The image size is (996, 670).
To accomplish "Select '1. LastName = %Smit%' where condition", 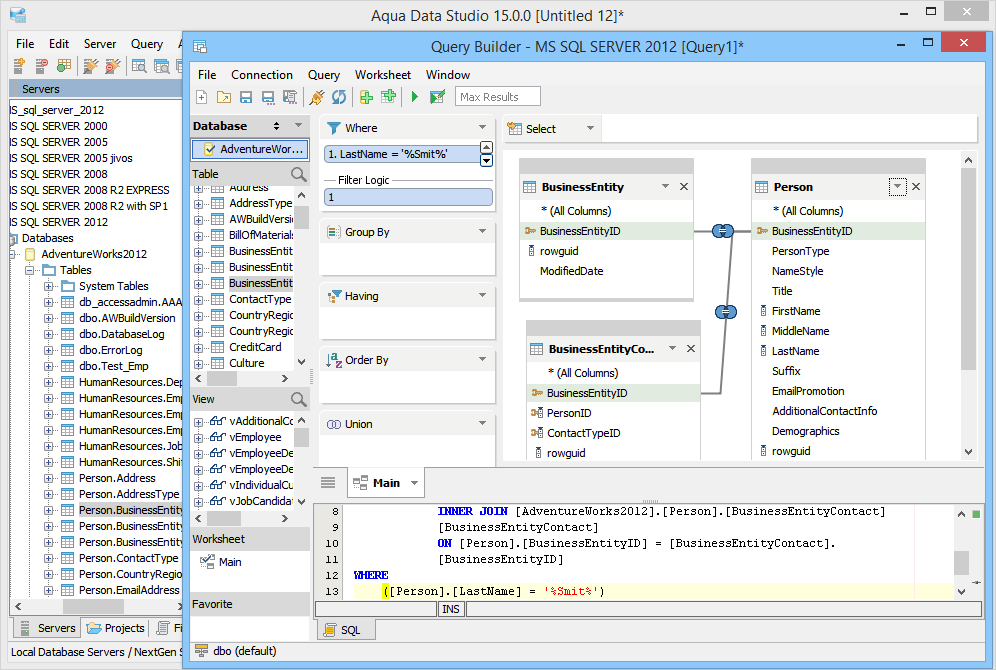I will 401,154.
